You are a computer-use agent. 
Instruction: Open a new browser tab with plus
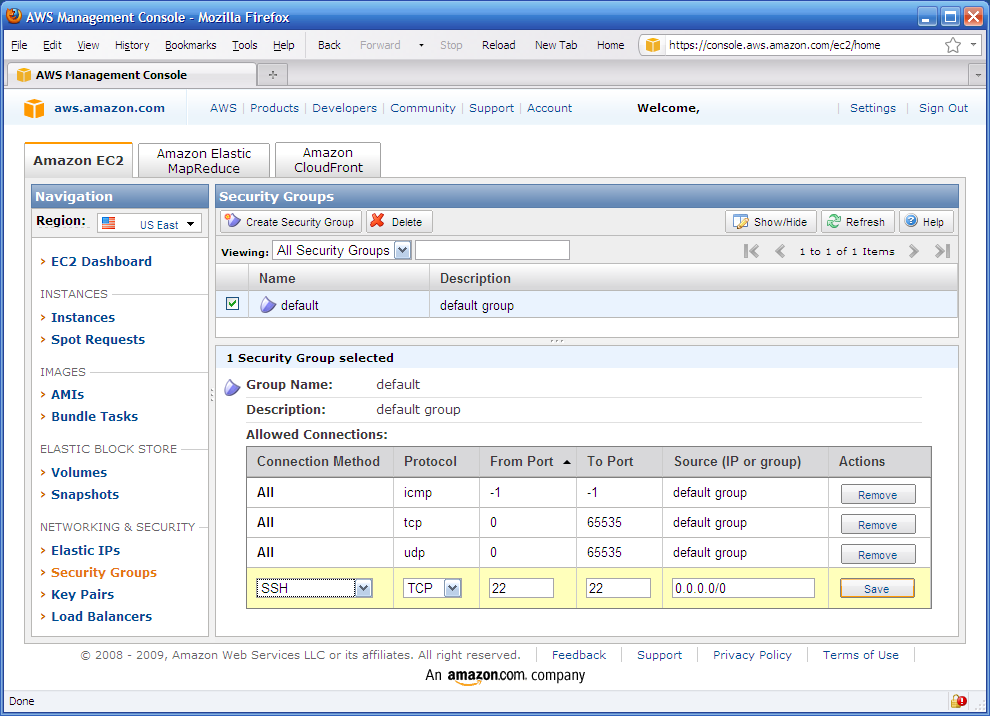(273, 75)
